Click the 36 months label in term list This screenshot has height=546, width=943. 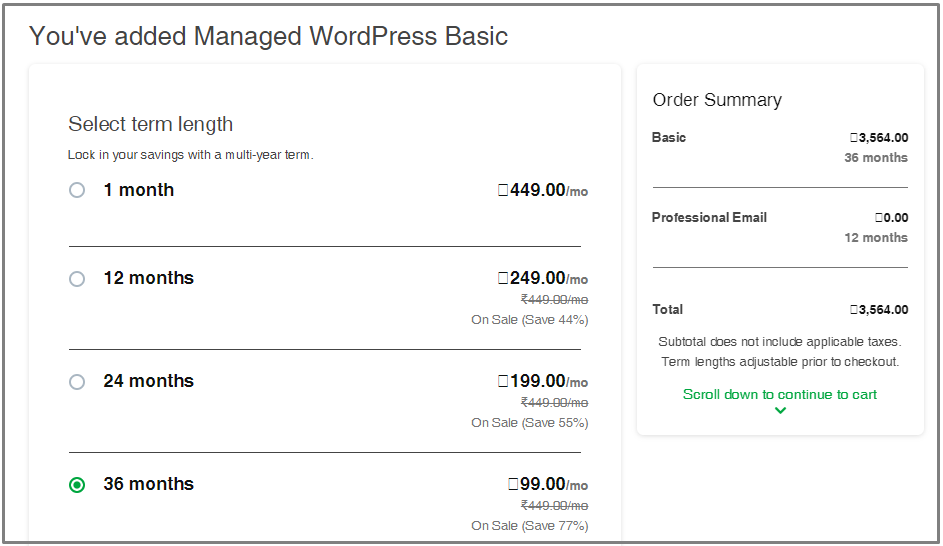149,483
